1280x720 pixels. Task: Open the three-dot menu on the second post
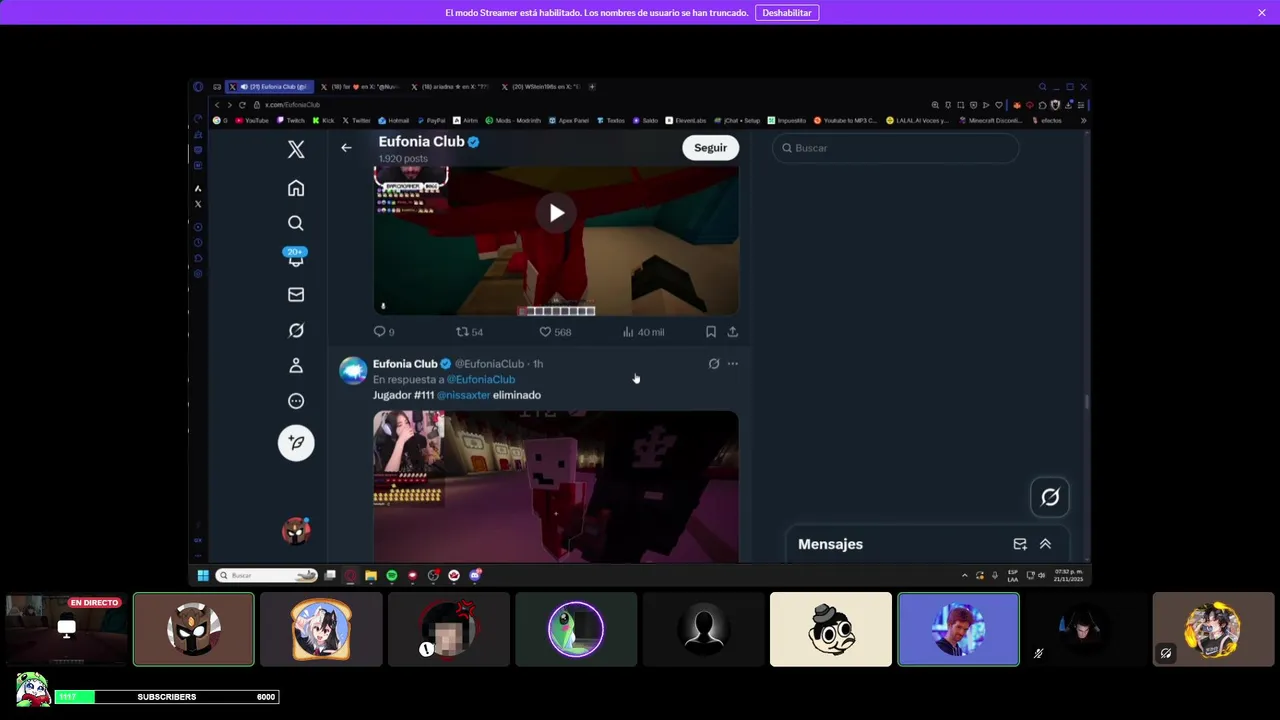(733, 364)
